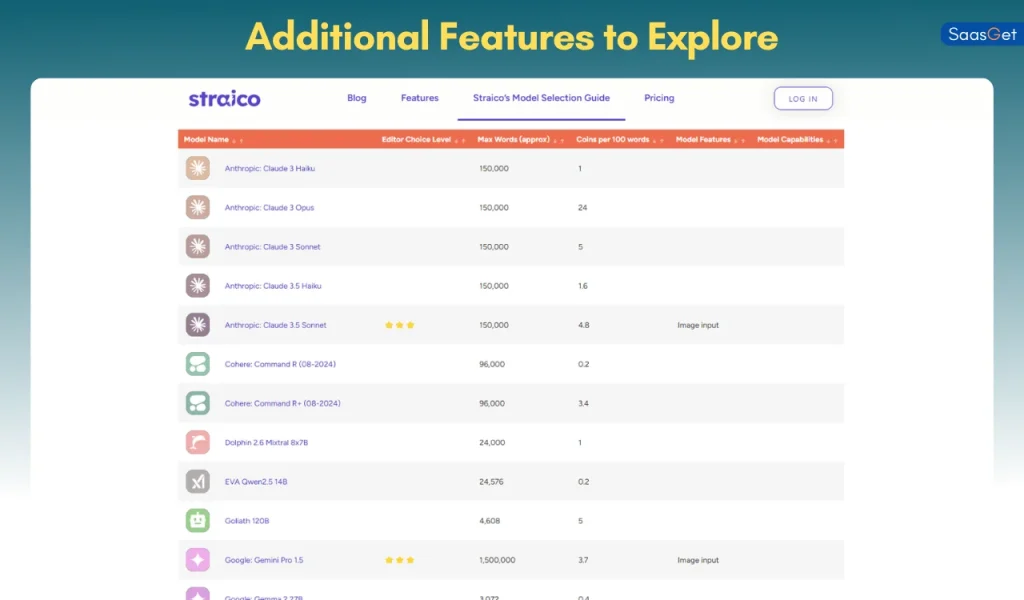Click the EVA Qwen2.5 14B icon
The height and width of the screenshot is (600, 1024).
[198, 482]
